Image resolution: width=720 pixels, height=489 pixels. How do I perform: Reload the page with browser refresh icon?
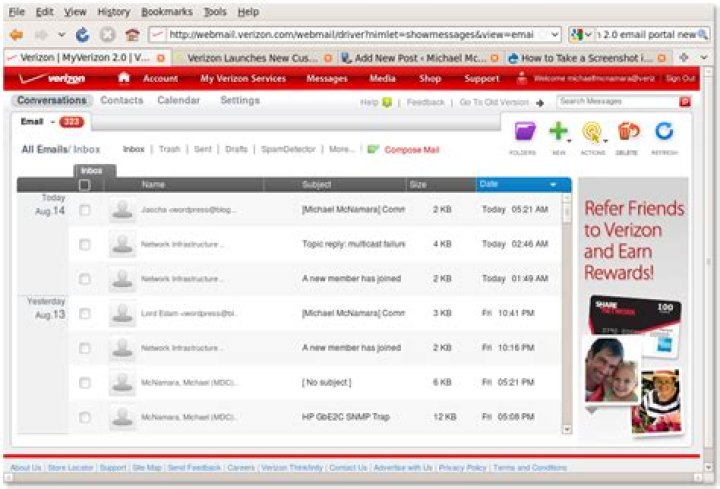coord(82,35)
